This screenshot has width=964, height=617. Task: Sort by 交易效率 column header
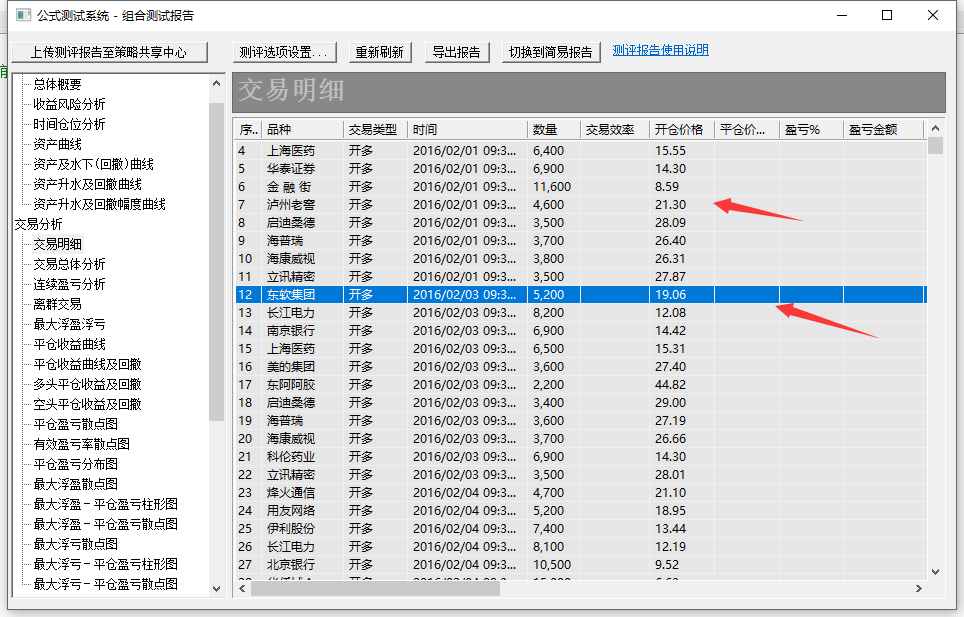pos(614,130)
